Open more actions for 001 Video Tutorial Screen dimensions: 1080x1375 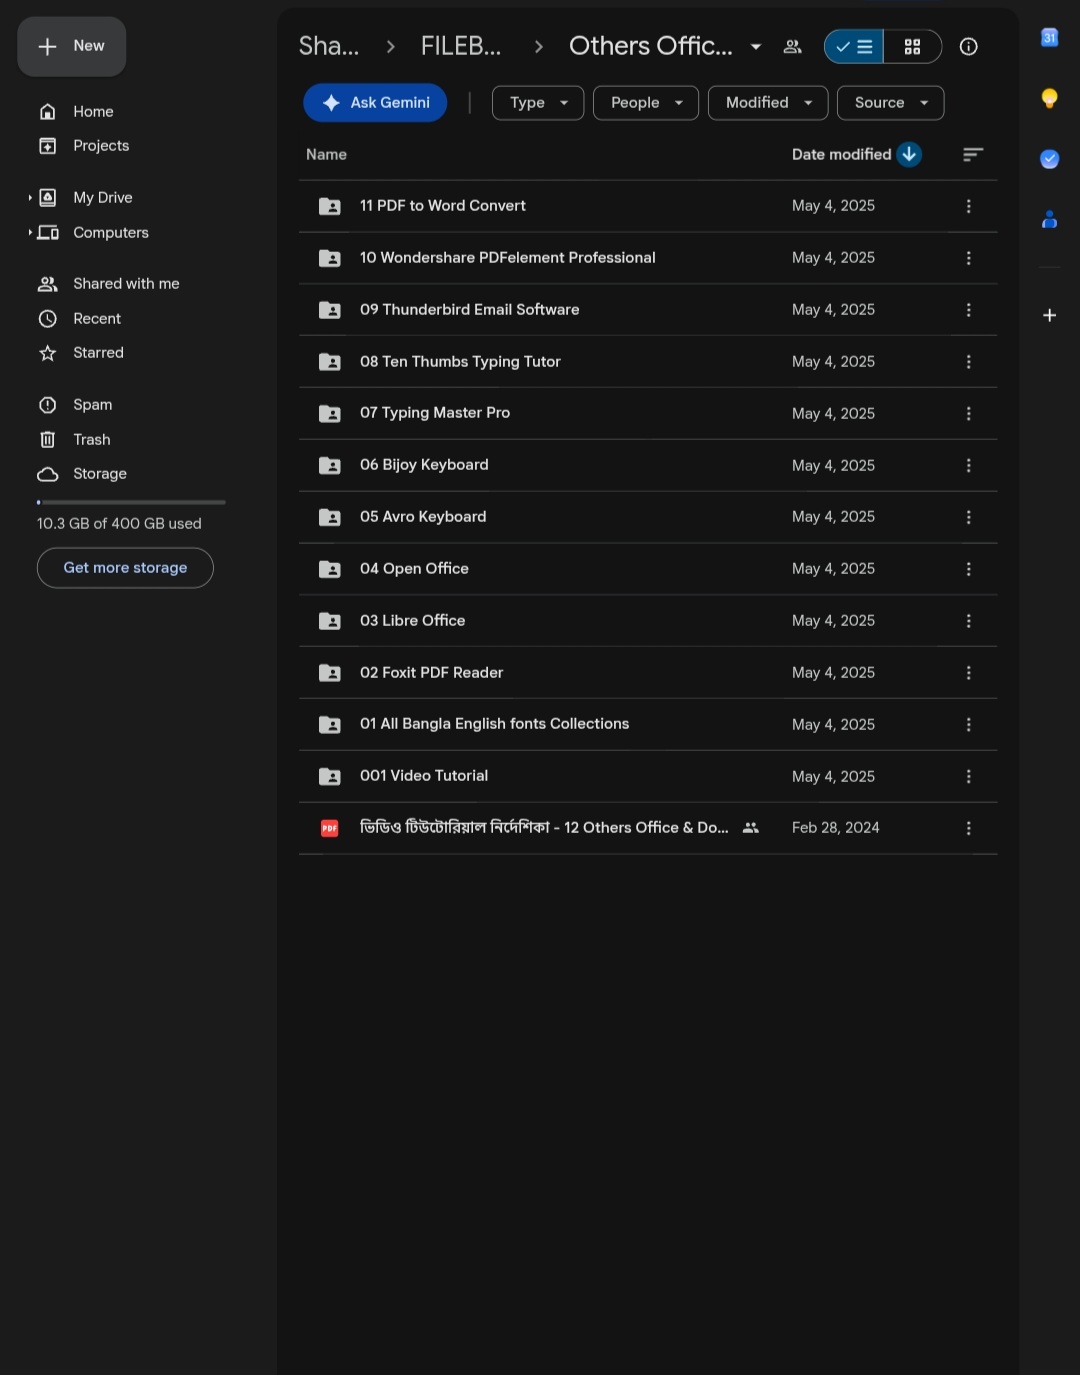[968, 776]
